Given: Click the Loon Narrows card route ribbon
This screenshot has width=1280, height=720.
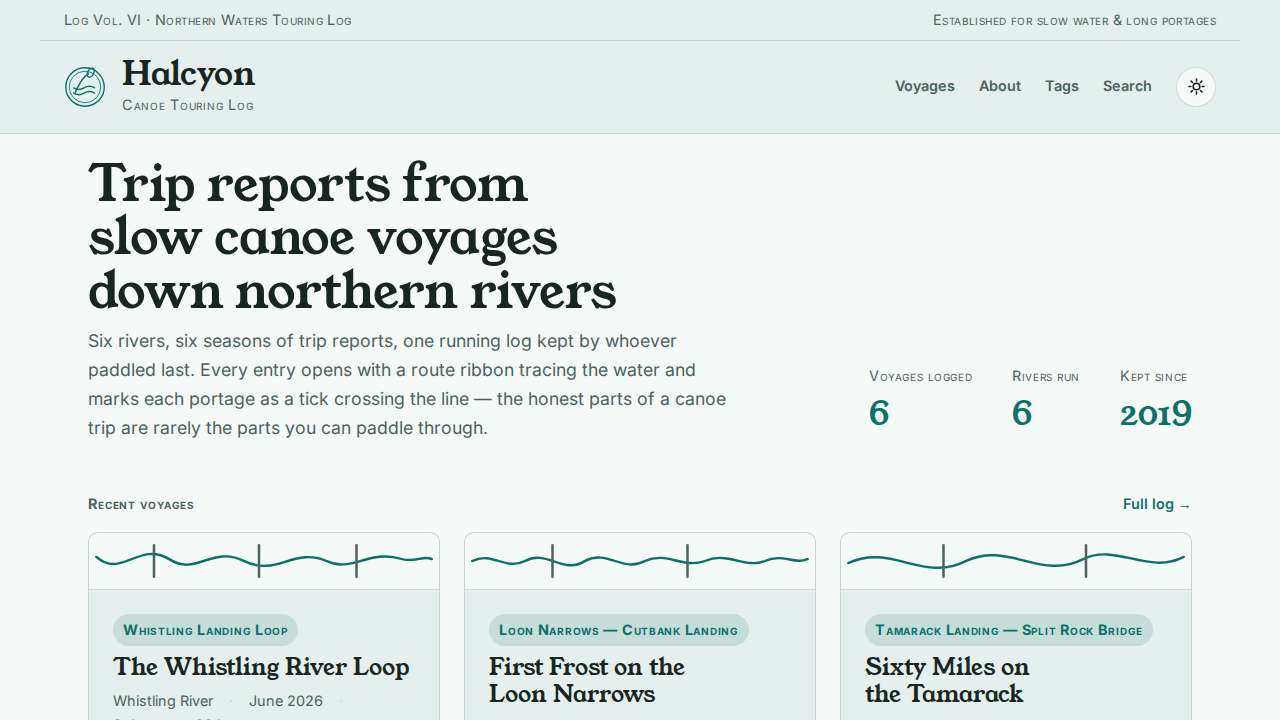Looking at the screenshot, I should 640,561.
